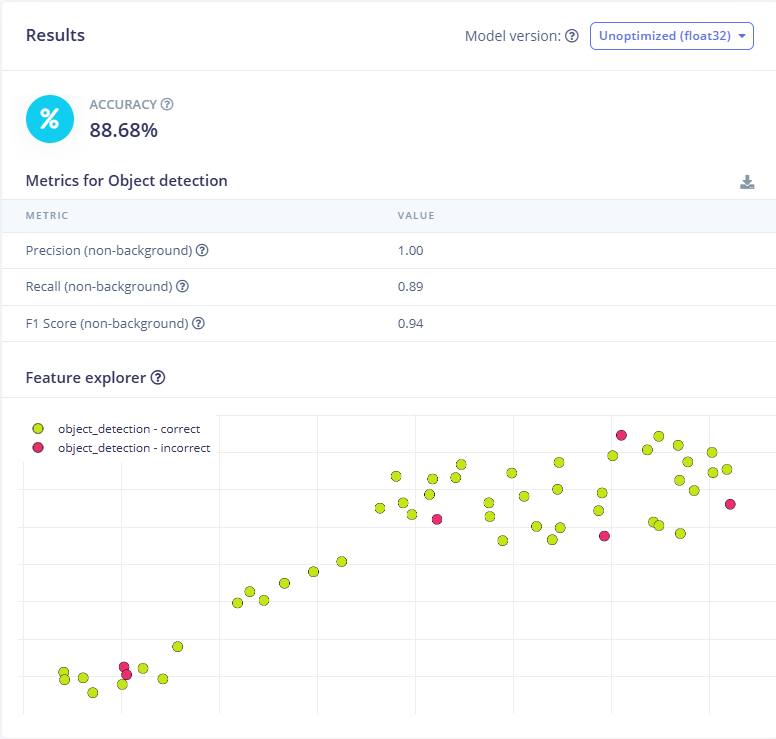Toggle 'object_detection - correct' legend series

(x=129, y=429)
